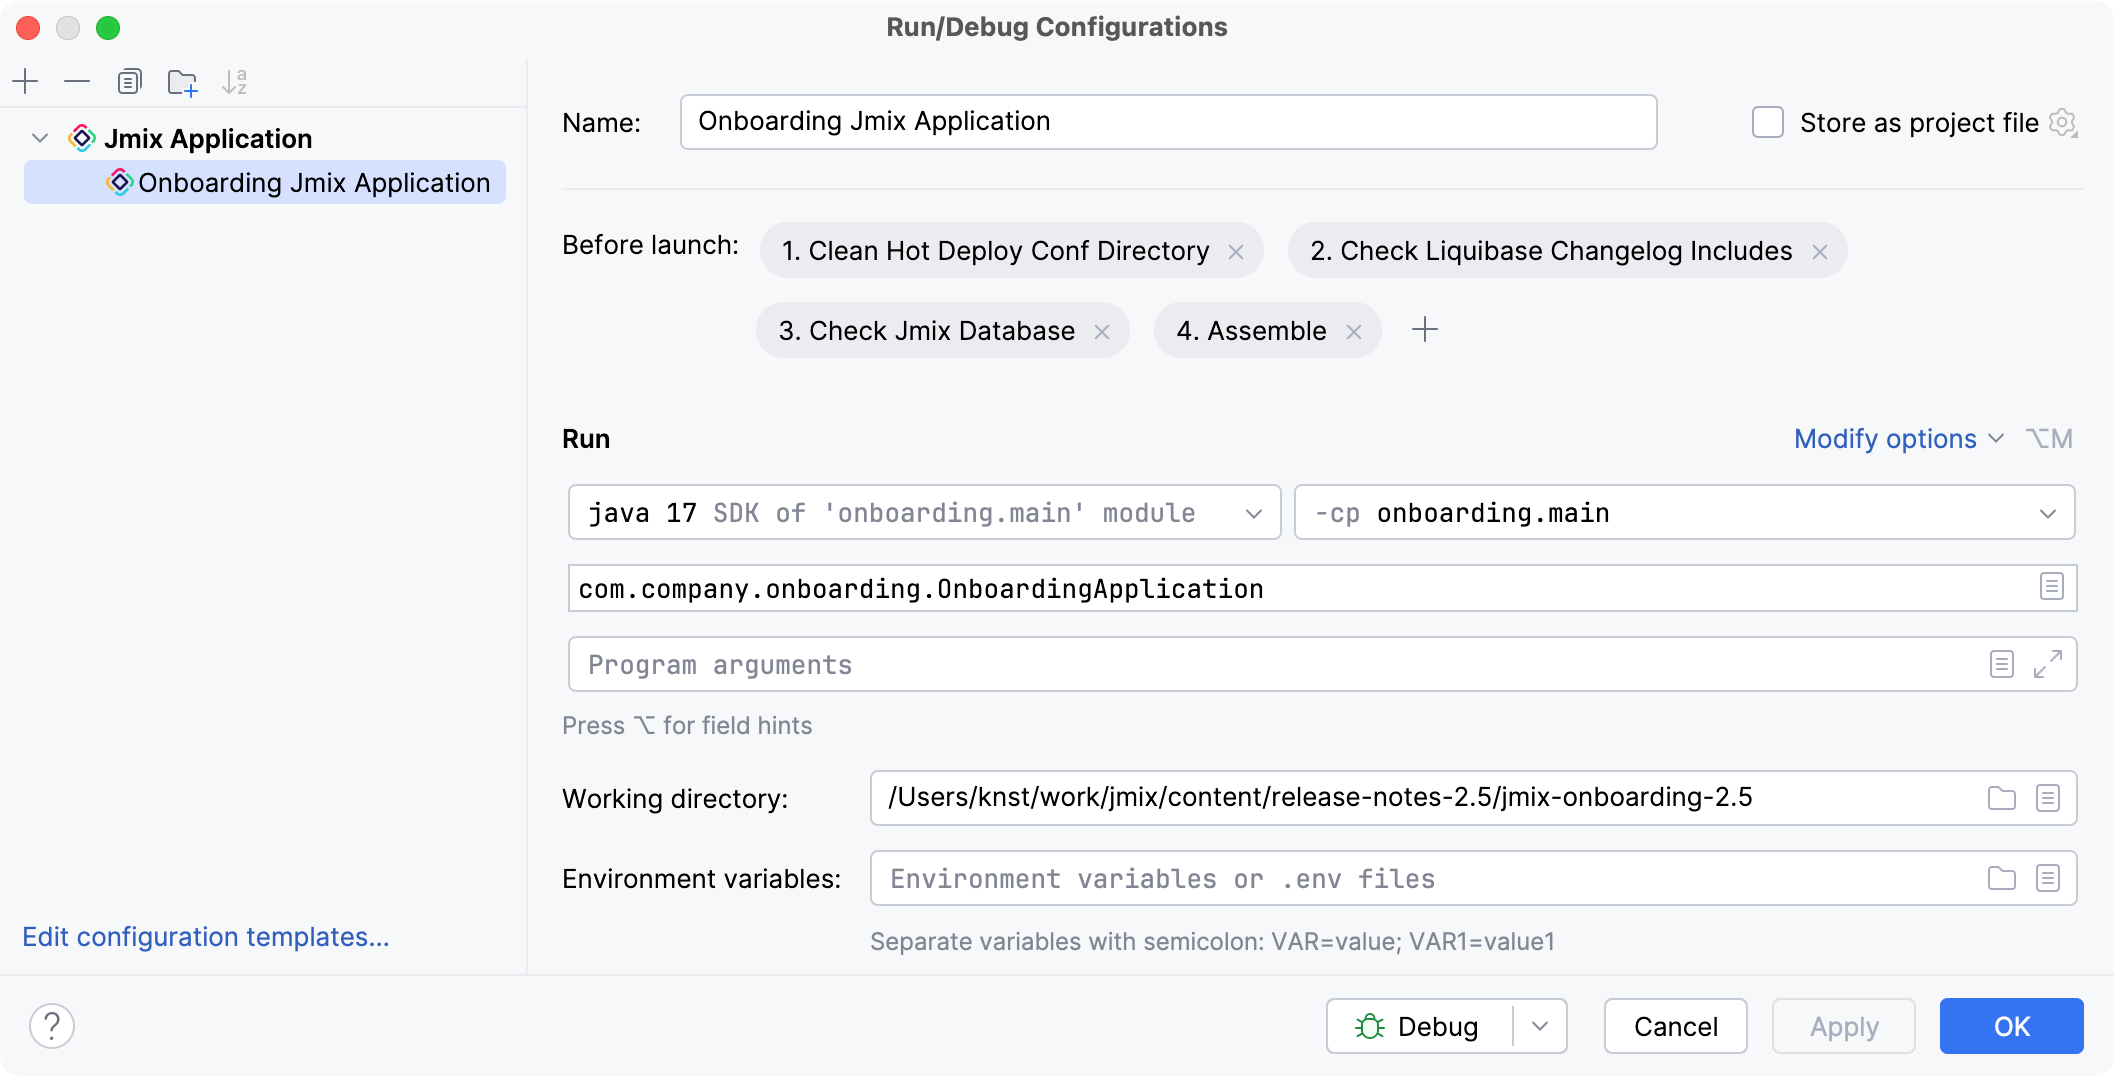Browse for .env files folder

point(2002,878)
